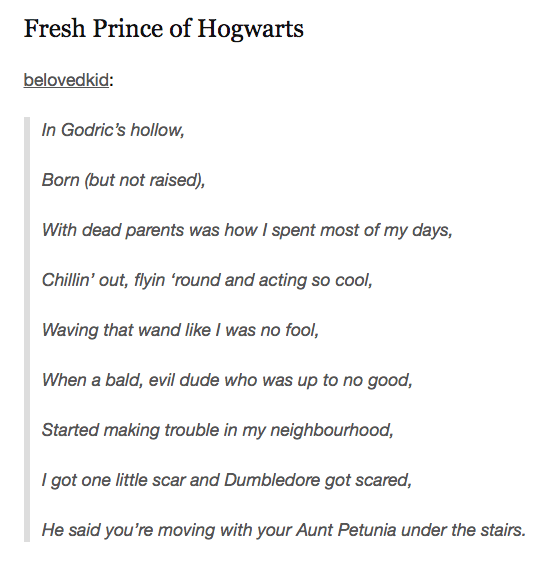Click the word 'parents' in third line
537x562 pixels.
coord(155,231)
